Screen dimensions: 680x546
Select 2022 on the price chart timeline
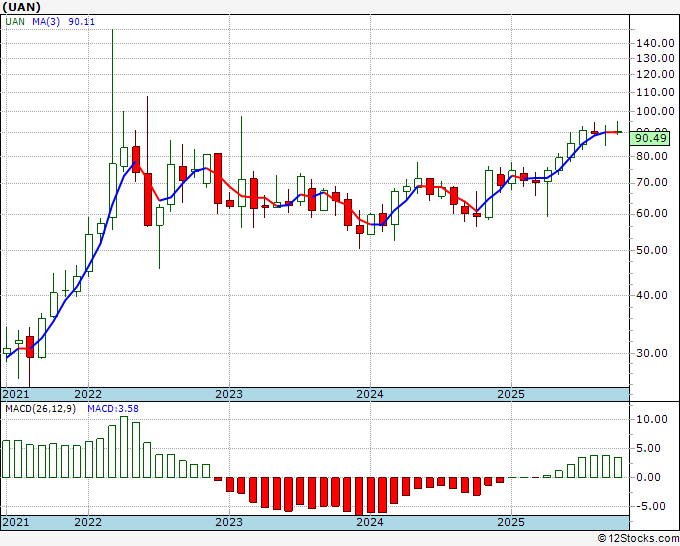88,394
